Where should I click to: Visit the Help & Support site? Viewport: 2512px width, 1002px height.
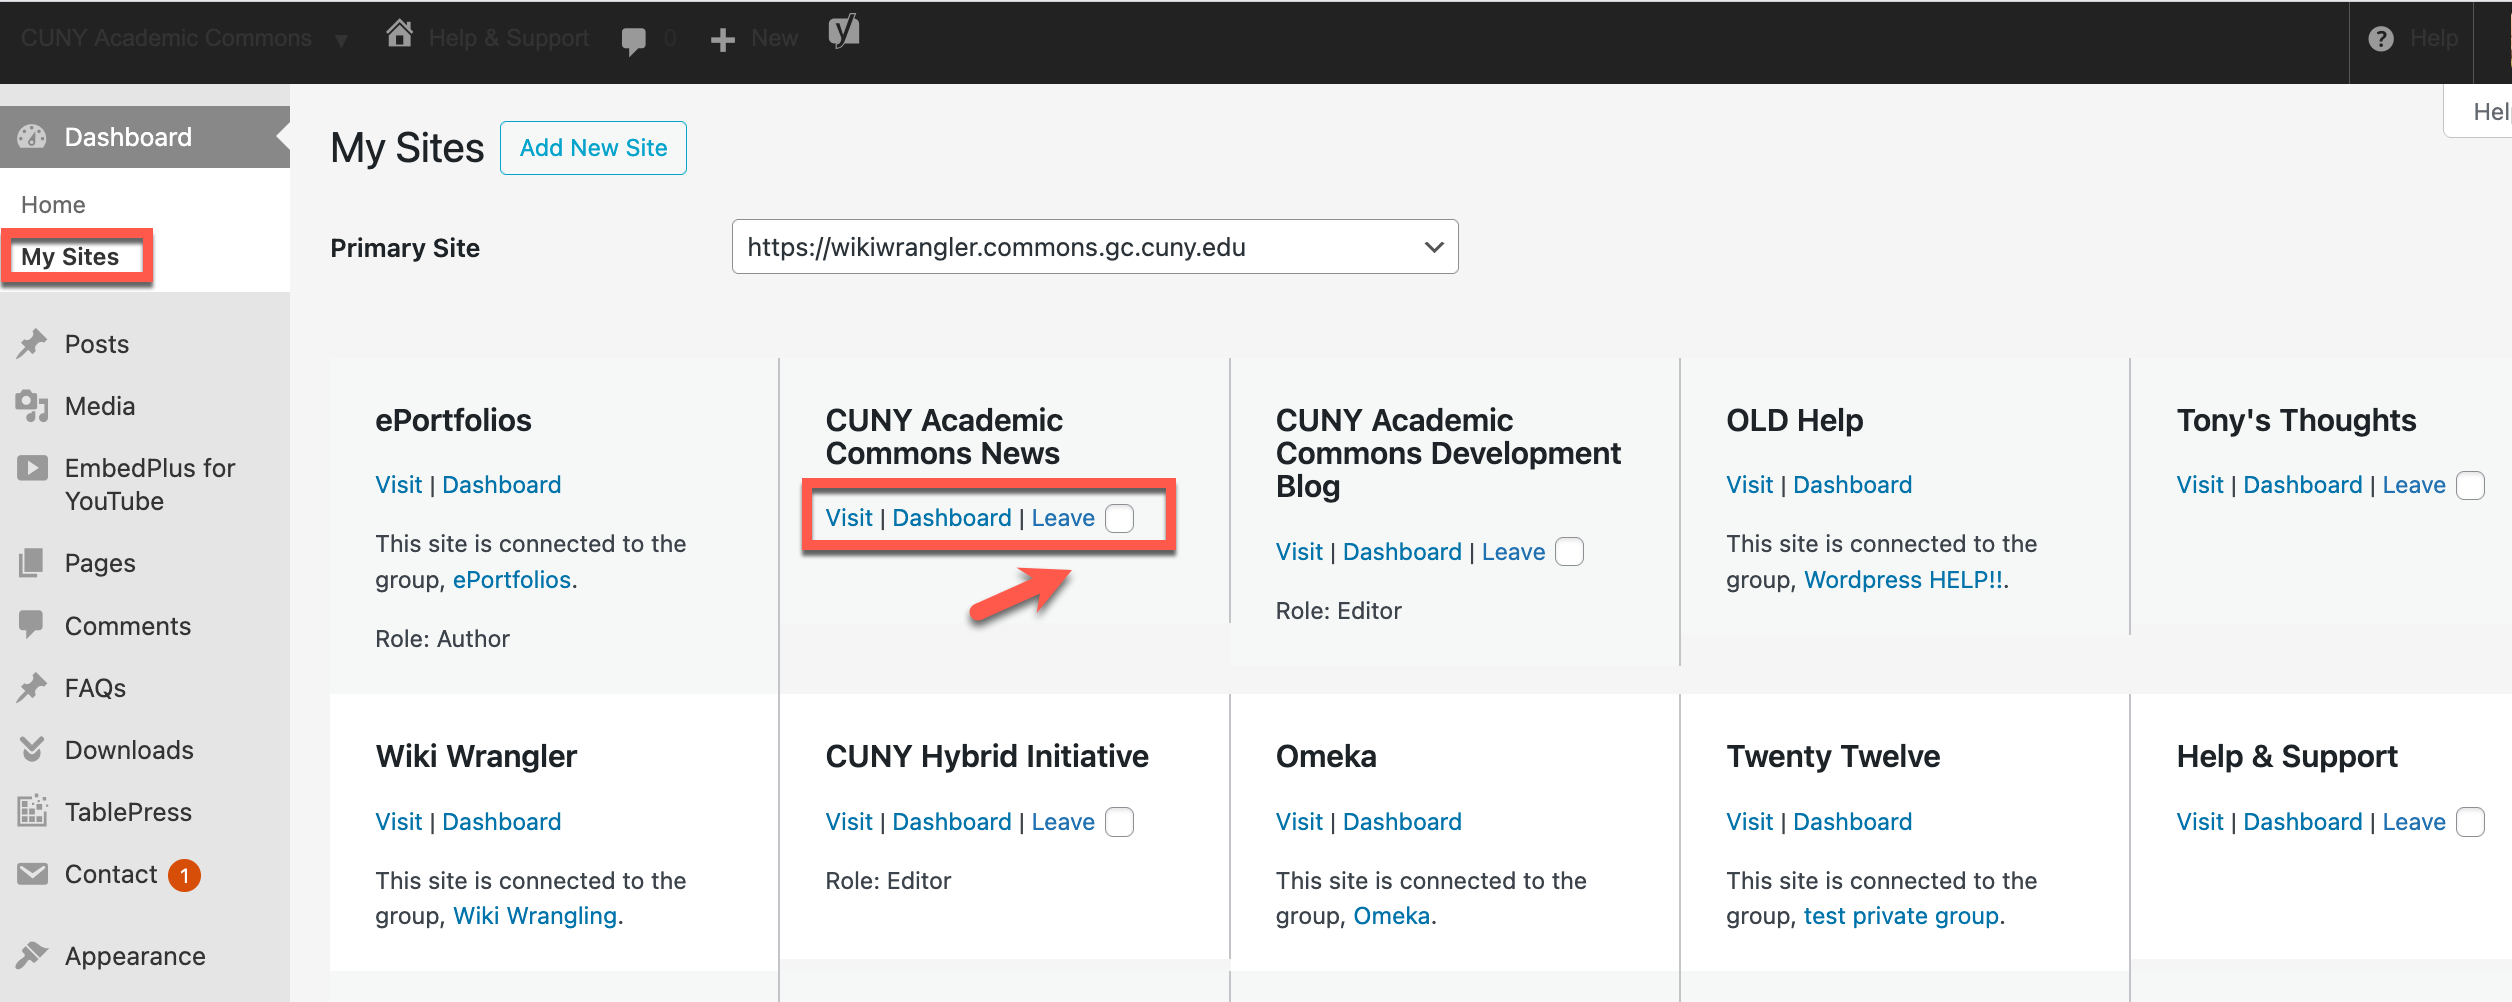pyautogui.click(x=2200, y=822)
